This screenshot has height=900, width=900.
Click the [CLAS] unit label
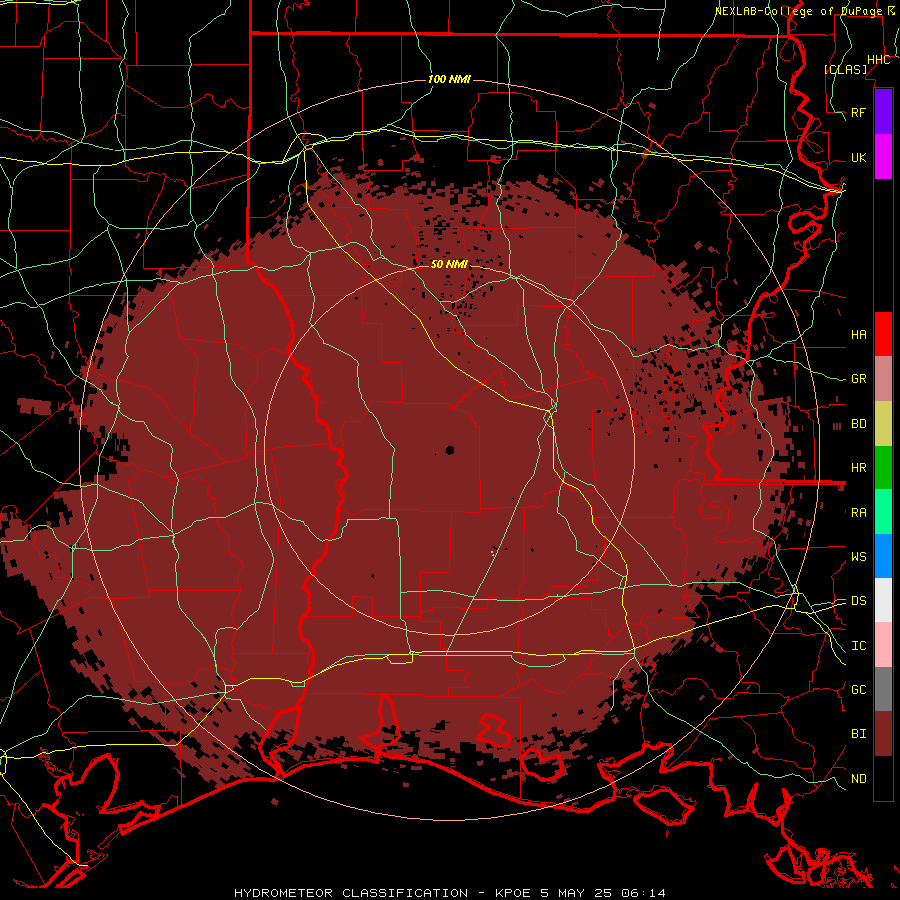845,70
